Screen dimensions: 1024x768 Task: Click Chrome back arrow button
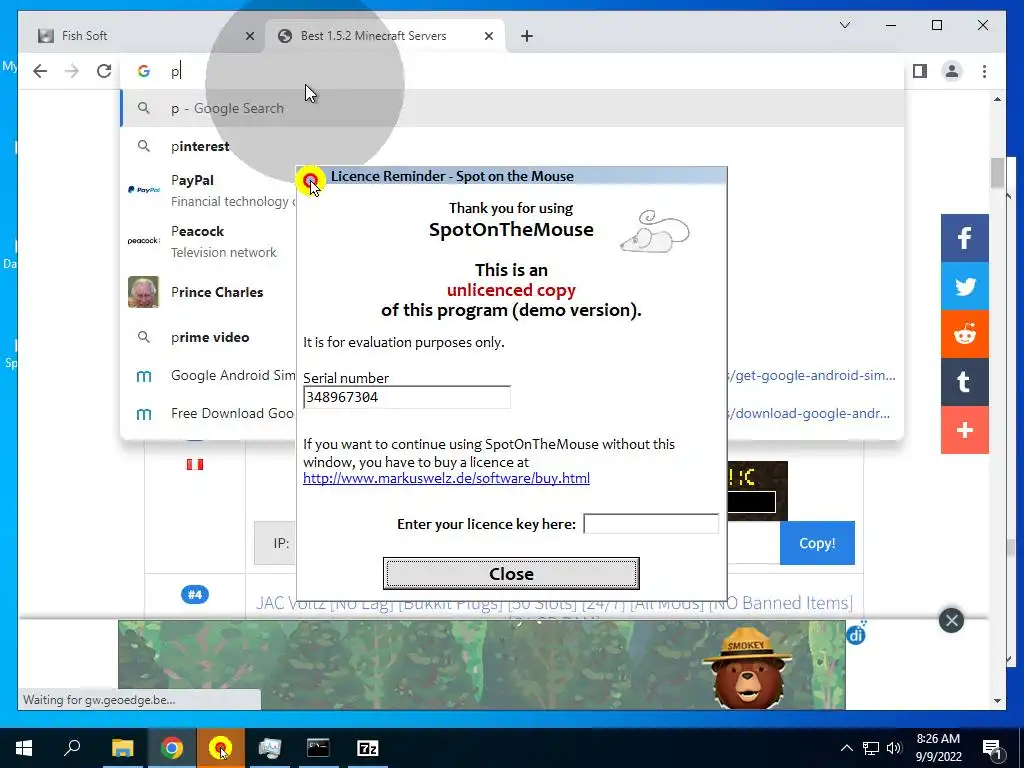(x=40, y=71)
